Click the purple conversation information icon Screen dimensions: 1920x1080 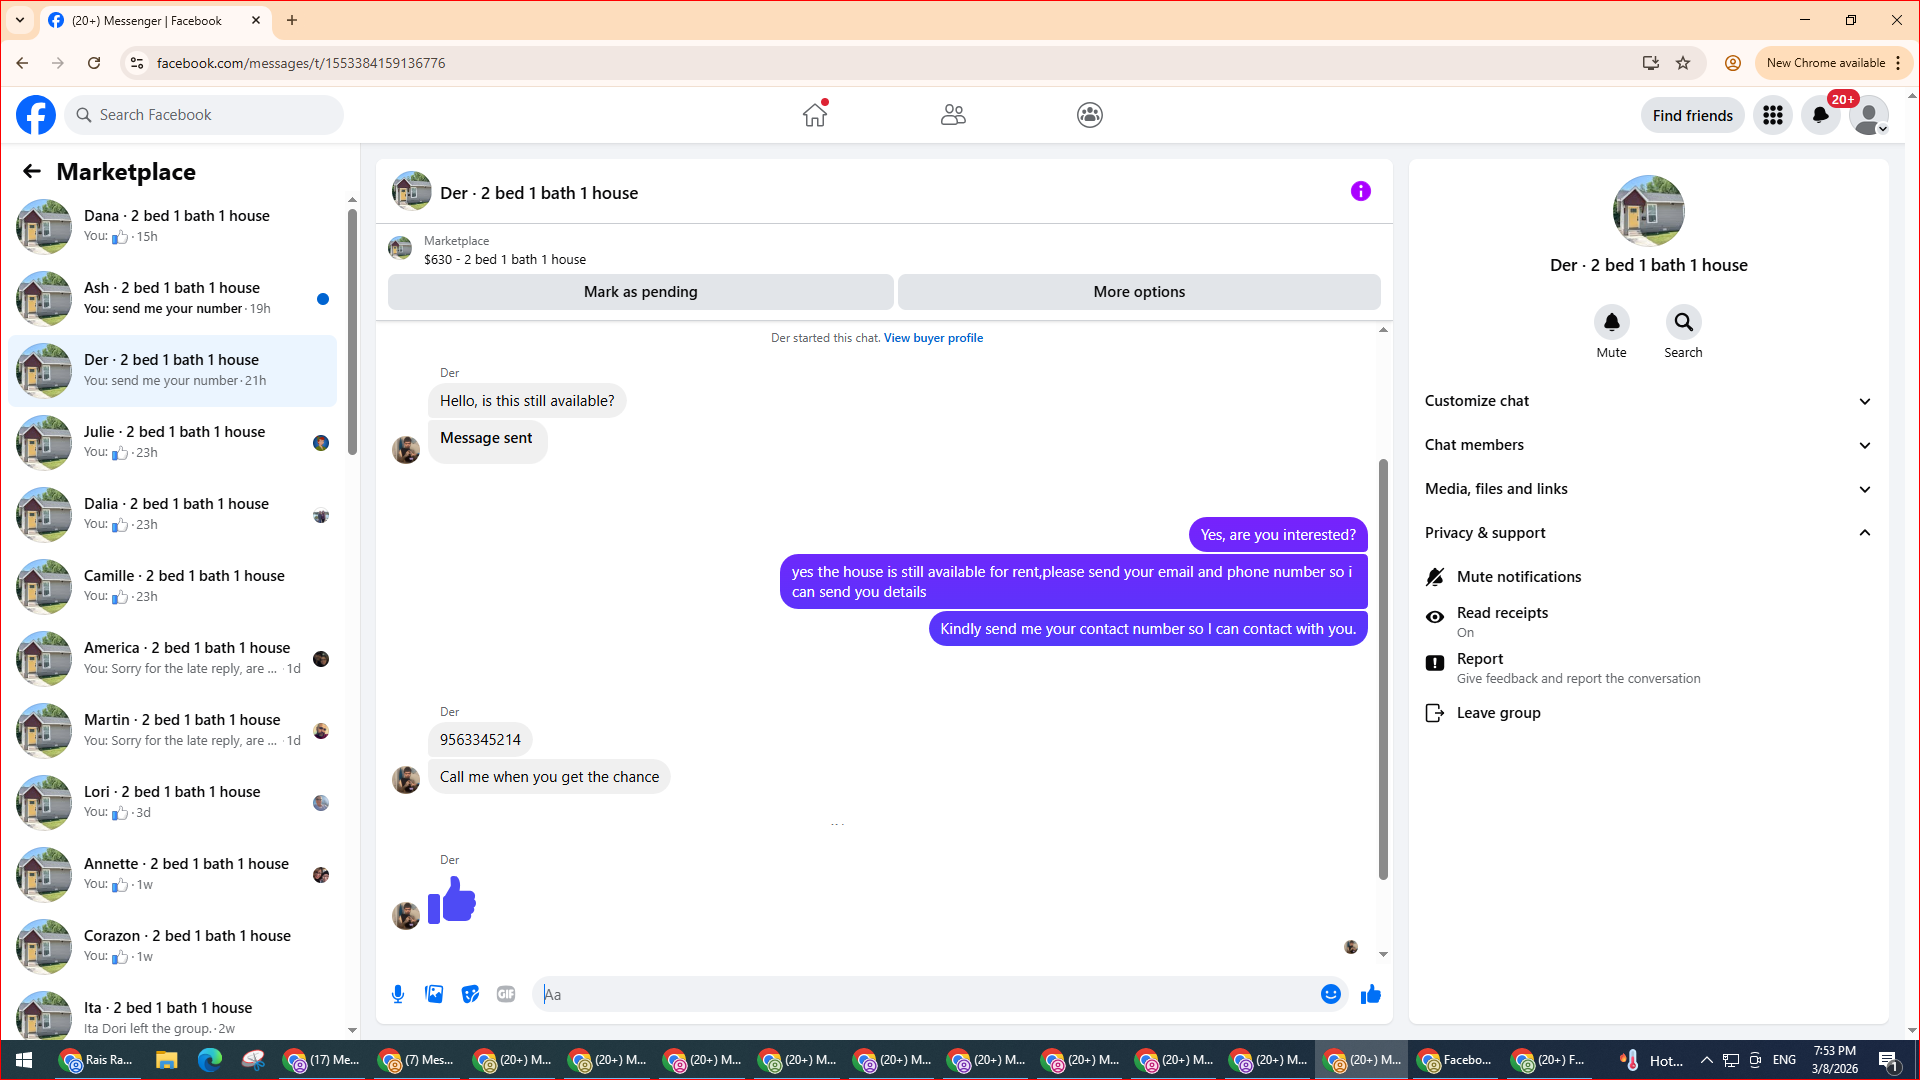click(1360, 191)
